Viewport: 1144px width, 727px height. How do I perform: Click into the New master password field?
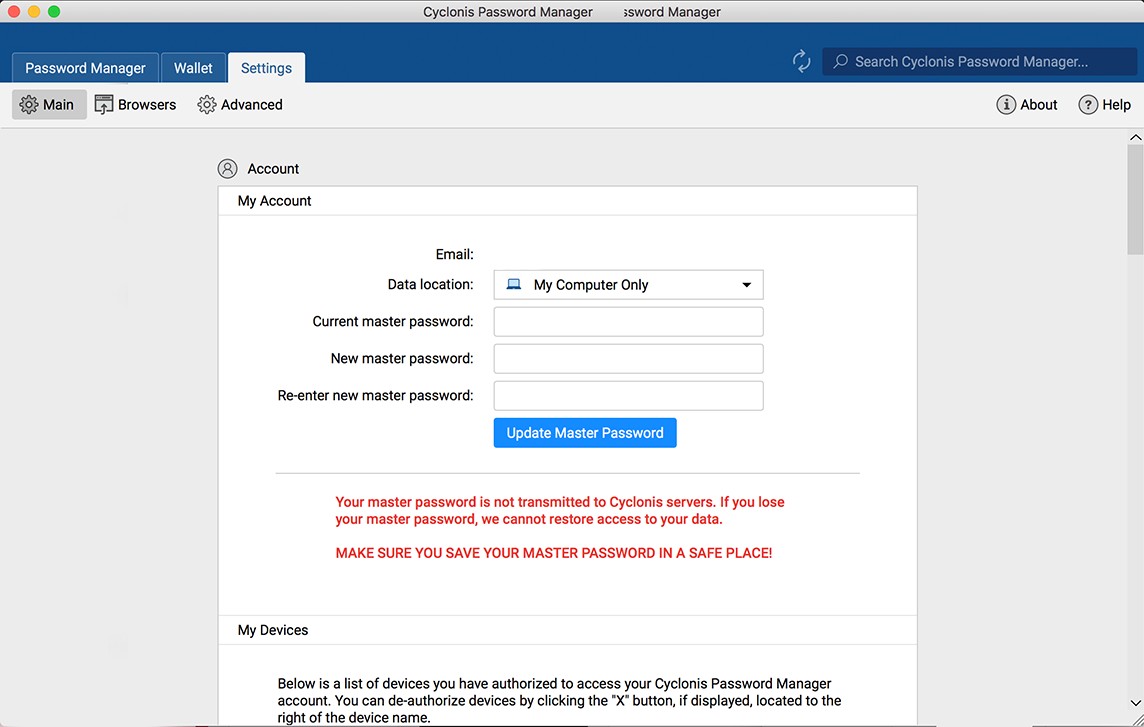(628, 359)
